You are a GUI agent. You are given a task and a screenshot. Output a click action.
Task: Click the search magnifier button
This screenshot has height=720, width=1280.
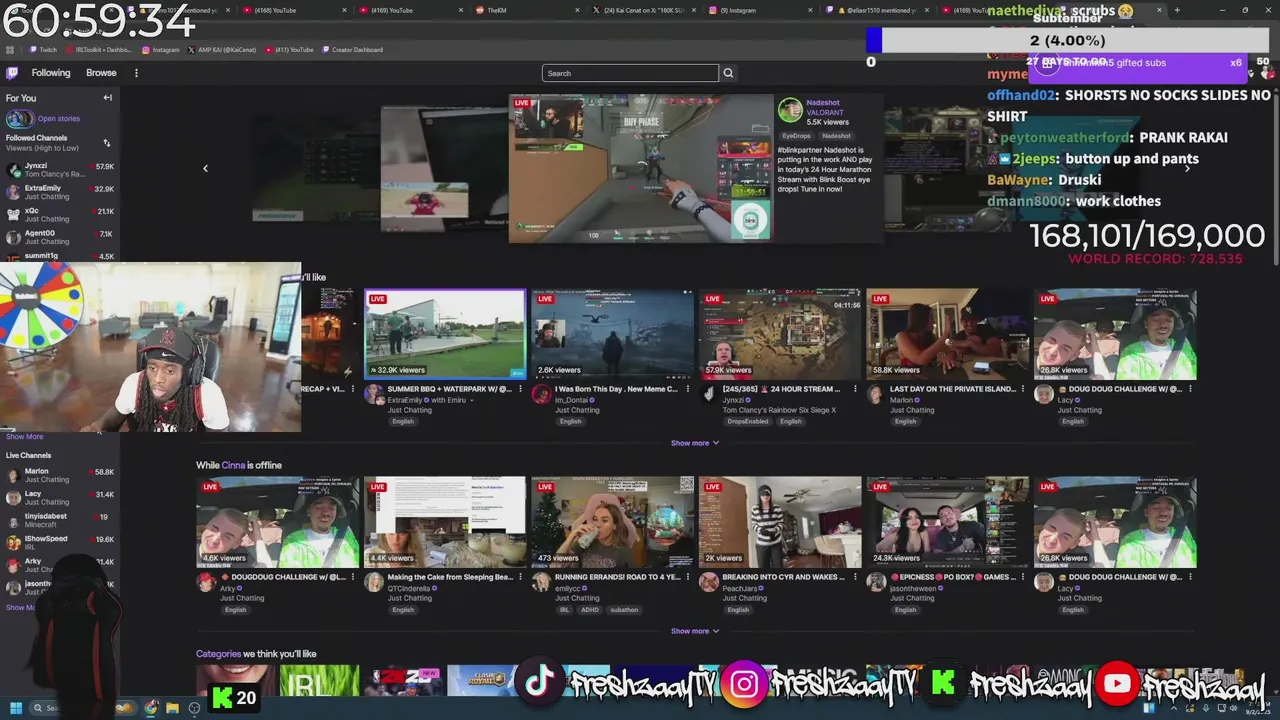tap(728, 73)
